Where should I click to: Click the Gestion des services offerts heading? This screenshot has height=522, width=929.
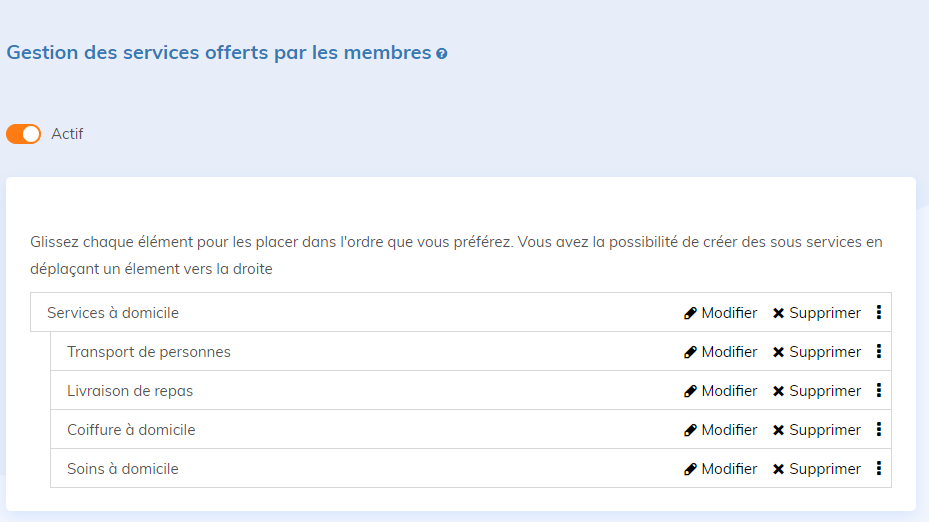tap(219, 53)
